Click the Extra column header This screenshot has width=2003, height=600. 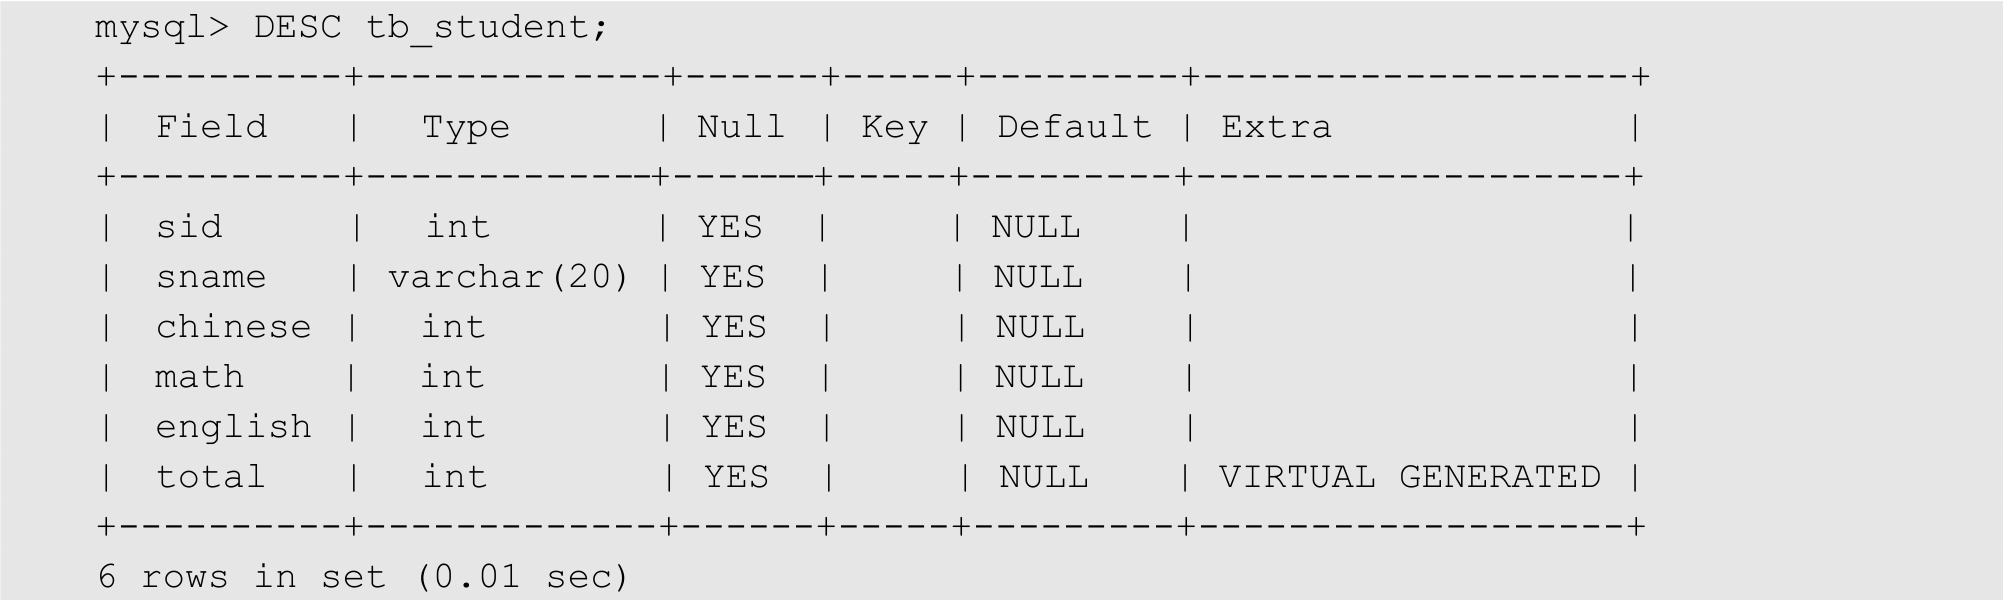click(x=1276, y=128)
